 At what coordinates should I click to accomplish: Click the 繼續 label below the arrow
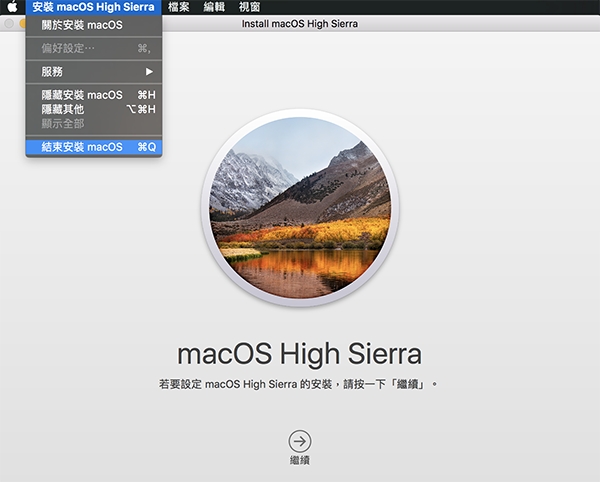click(x=300, y=460)
